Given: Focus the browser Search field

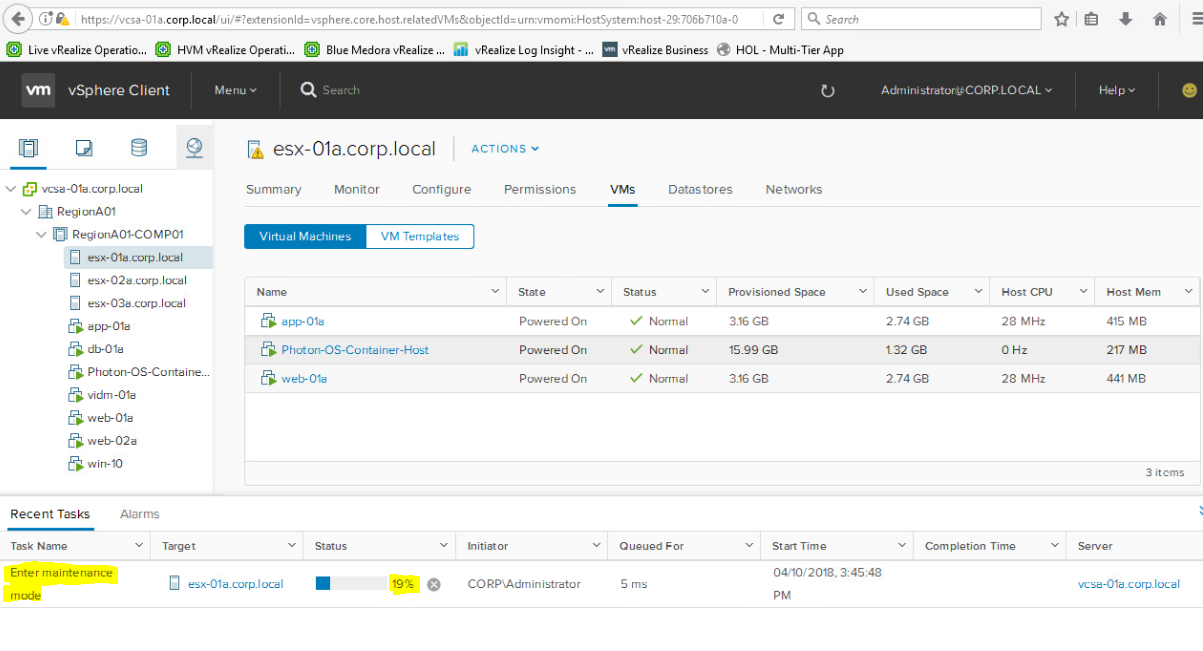Looking at the screenshot, I should click(x=921, y=19).
